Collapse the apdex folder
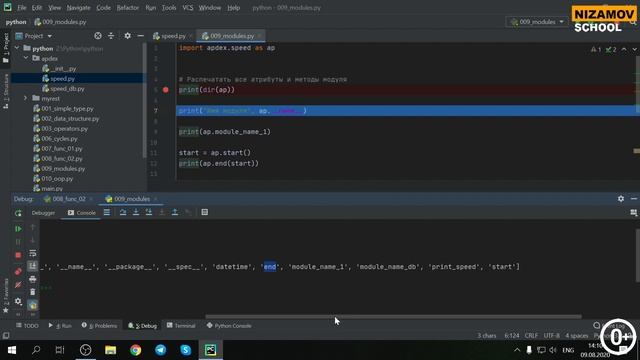The image size is (640, 360). click(26, 58)
